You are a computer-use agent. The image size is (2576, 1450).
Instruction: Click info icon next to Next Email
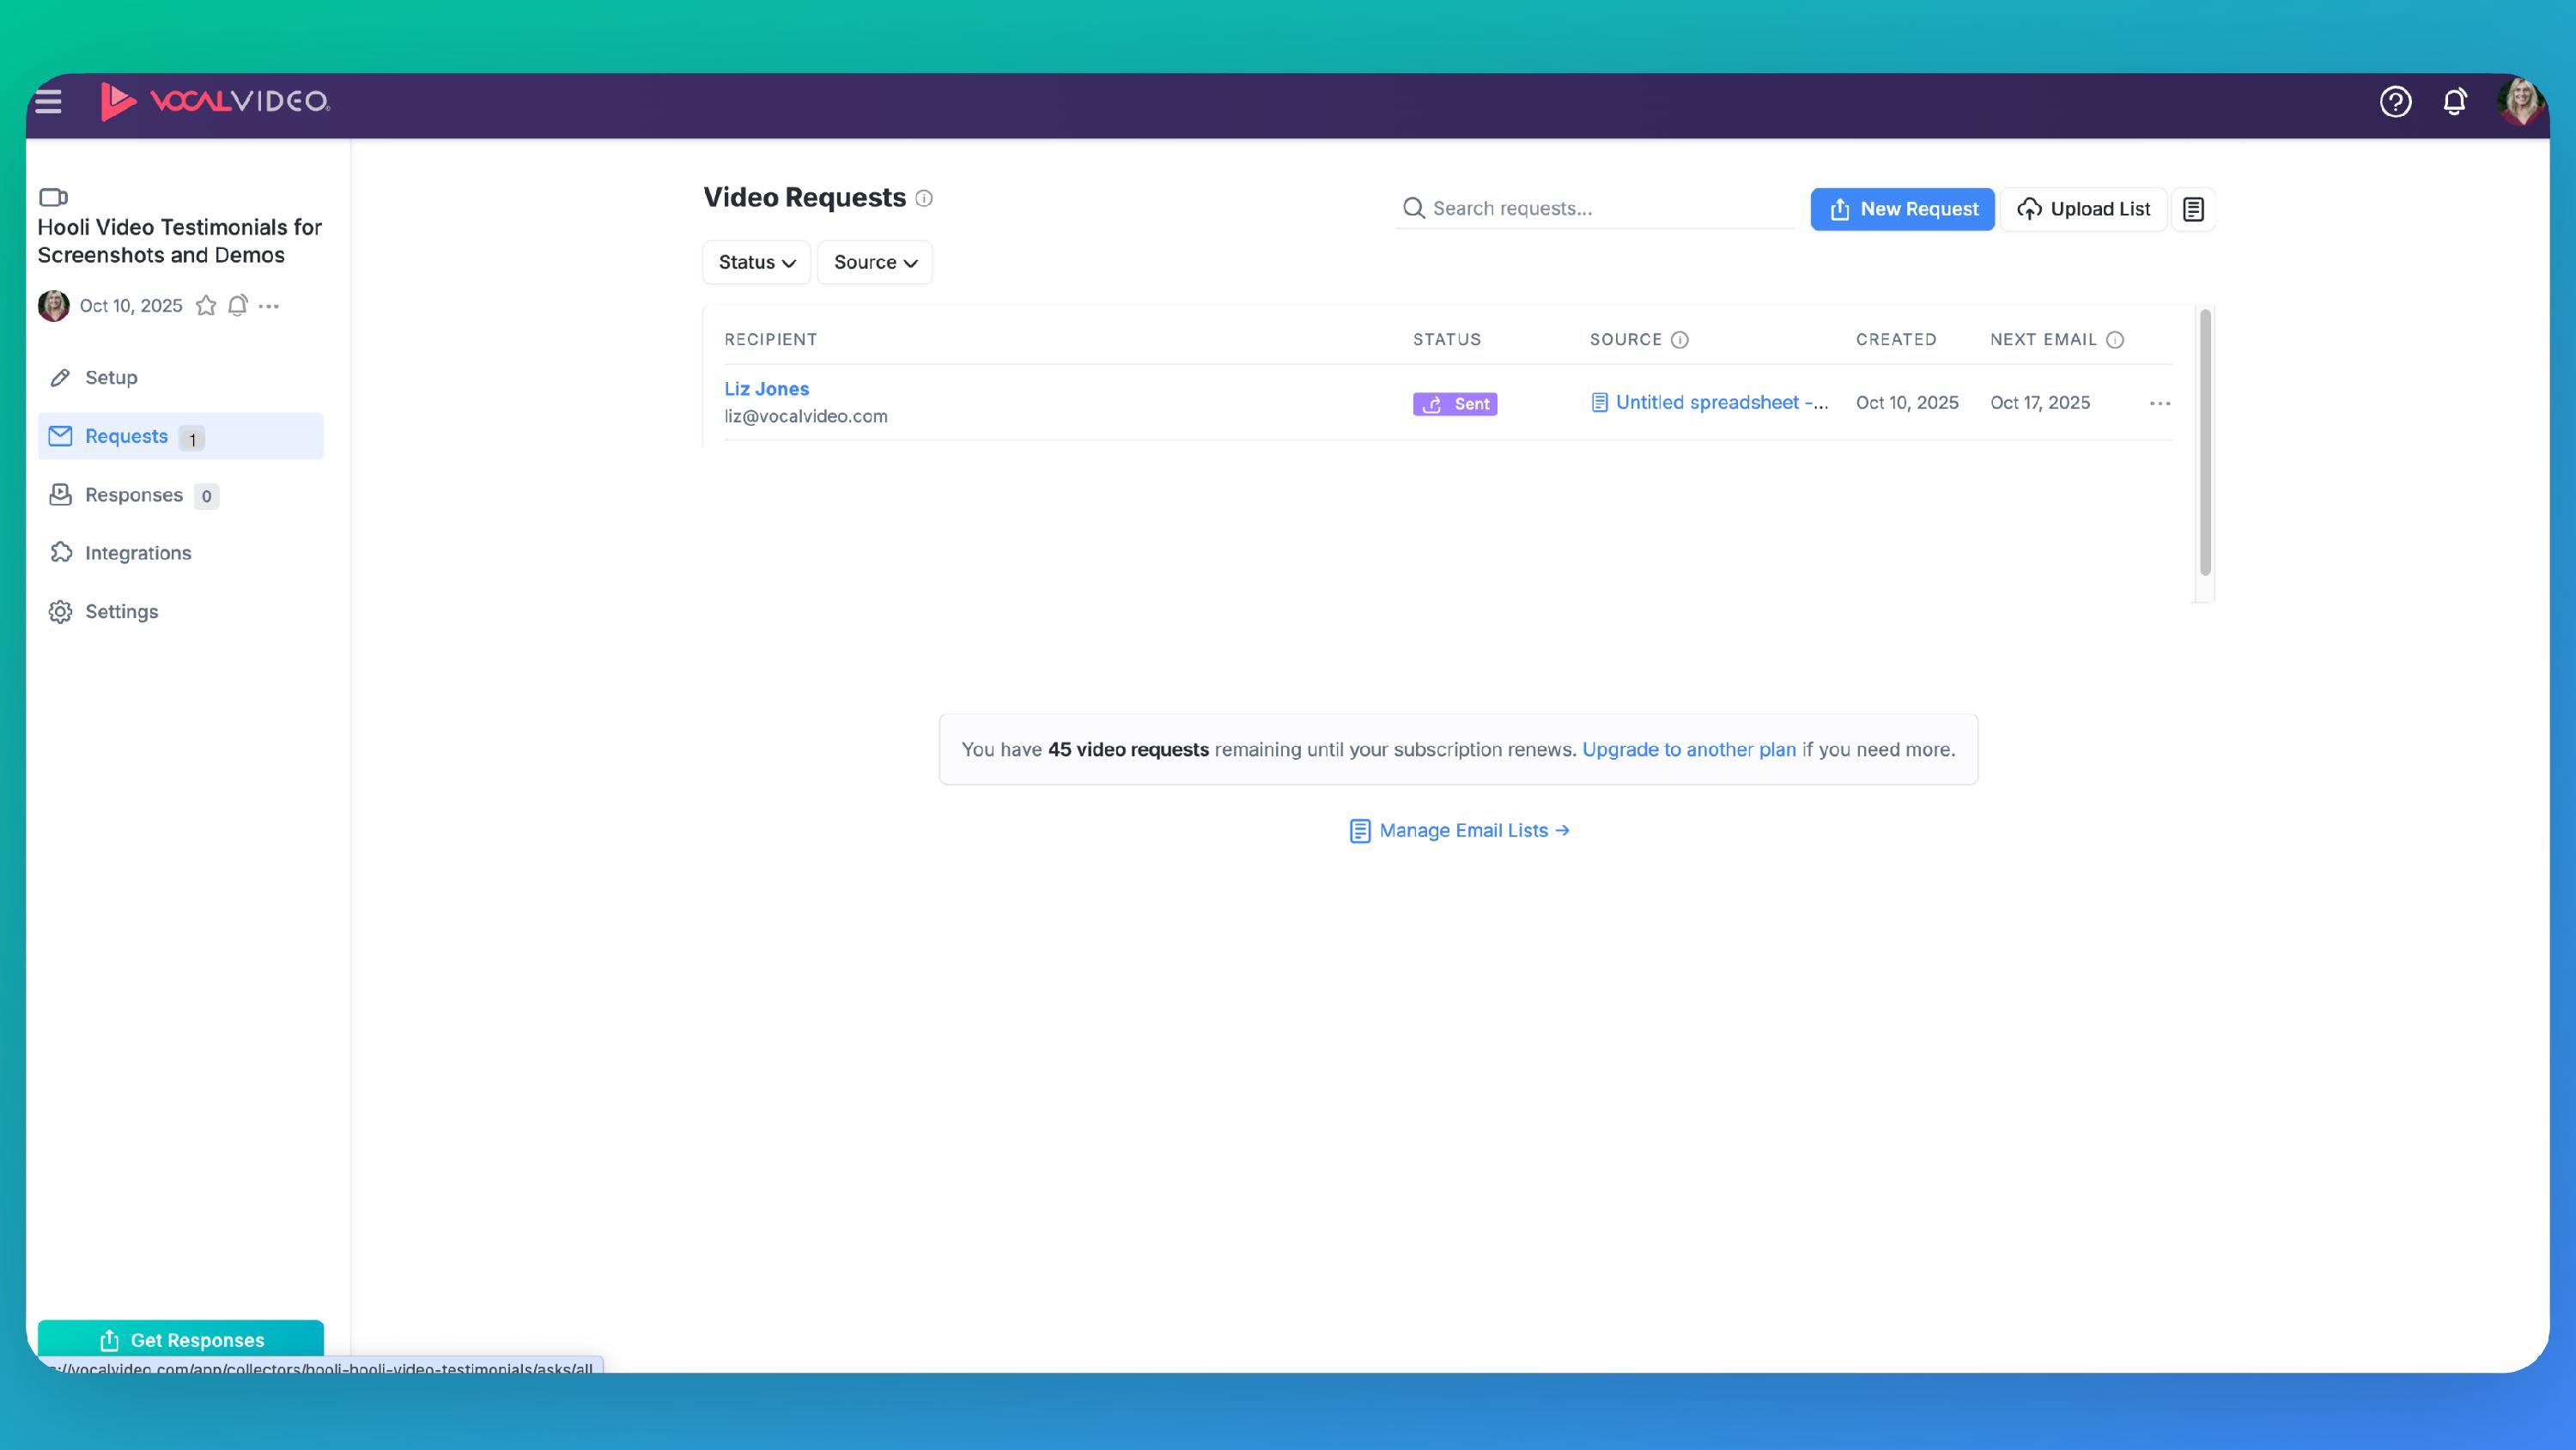click(x=2115, y=340)
